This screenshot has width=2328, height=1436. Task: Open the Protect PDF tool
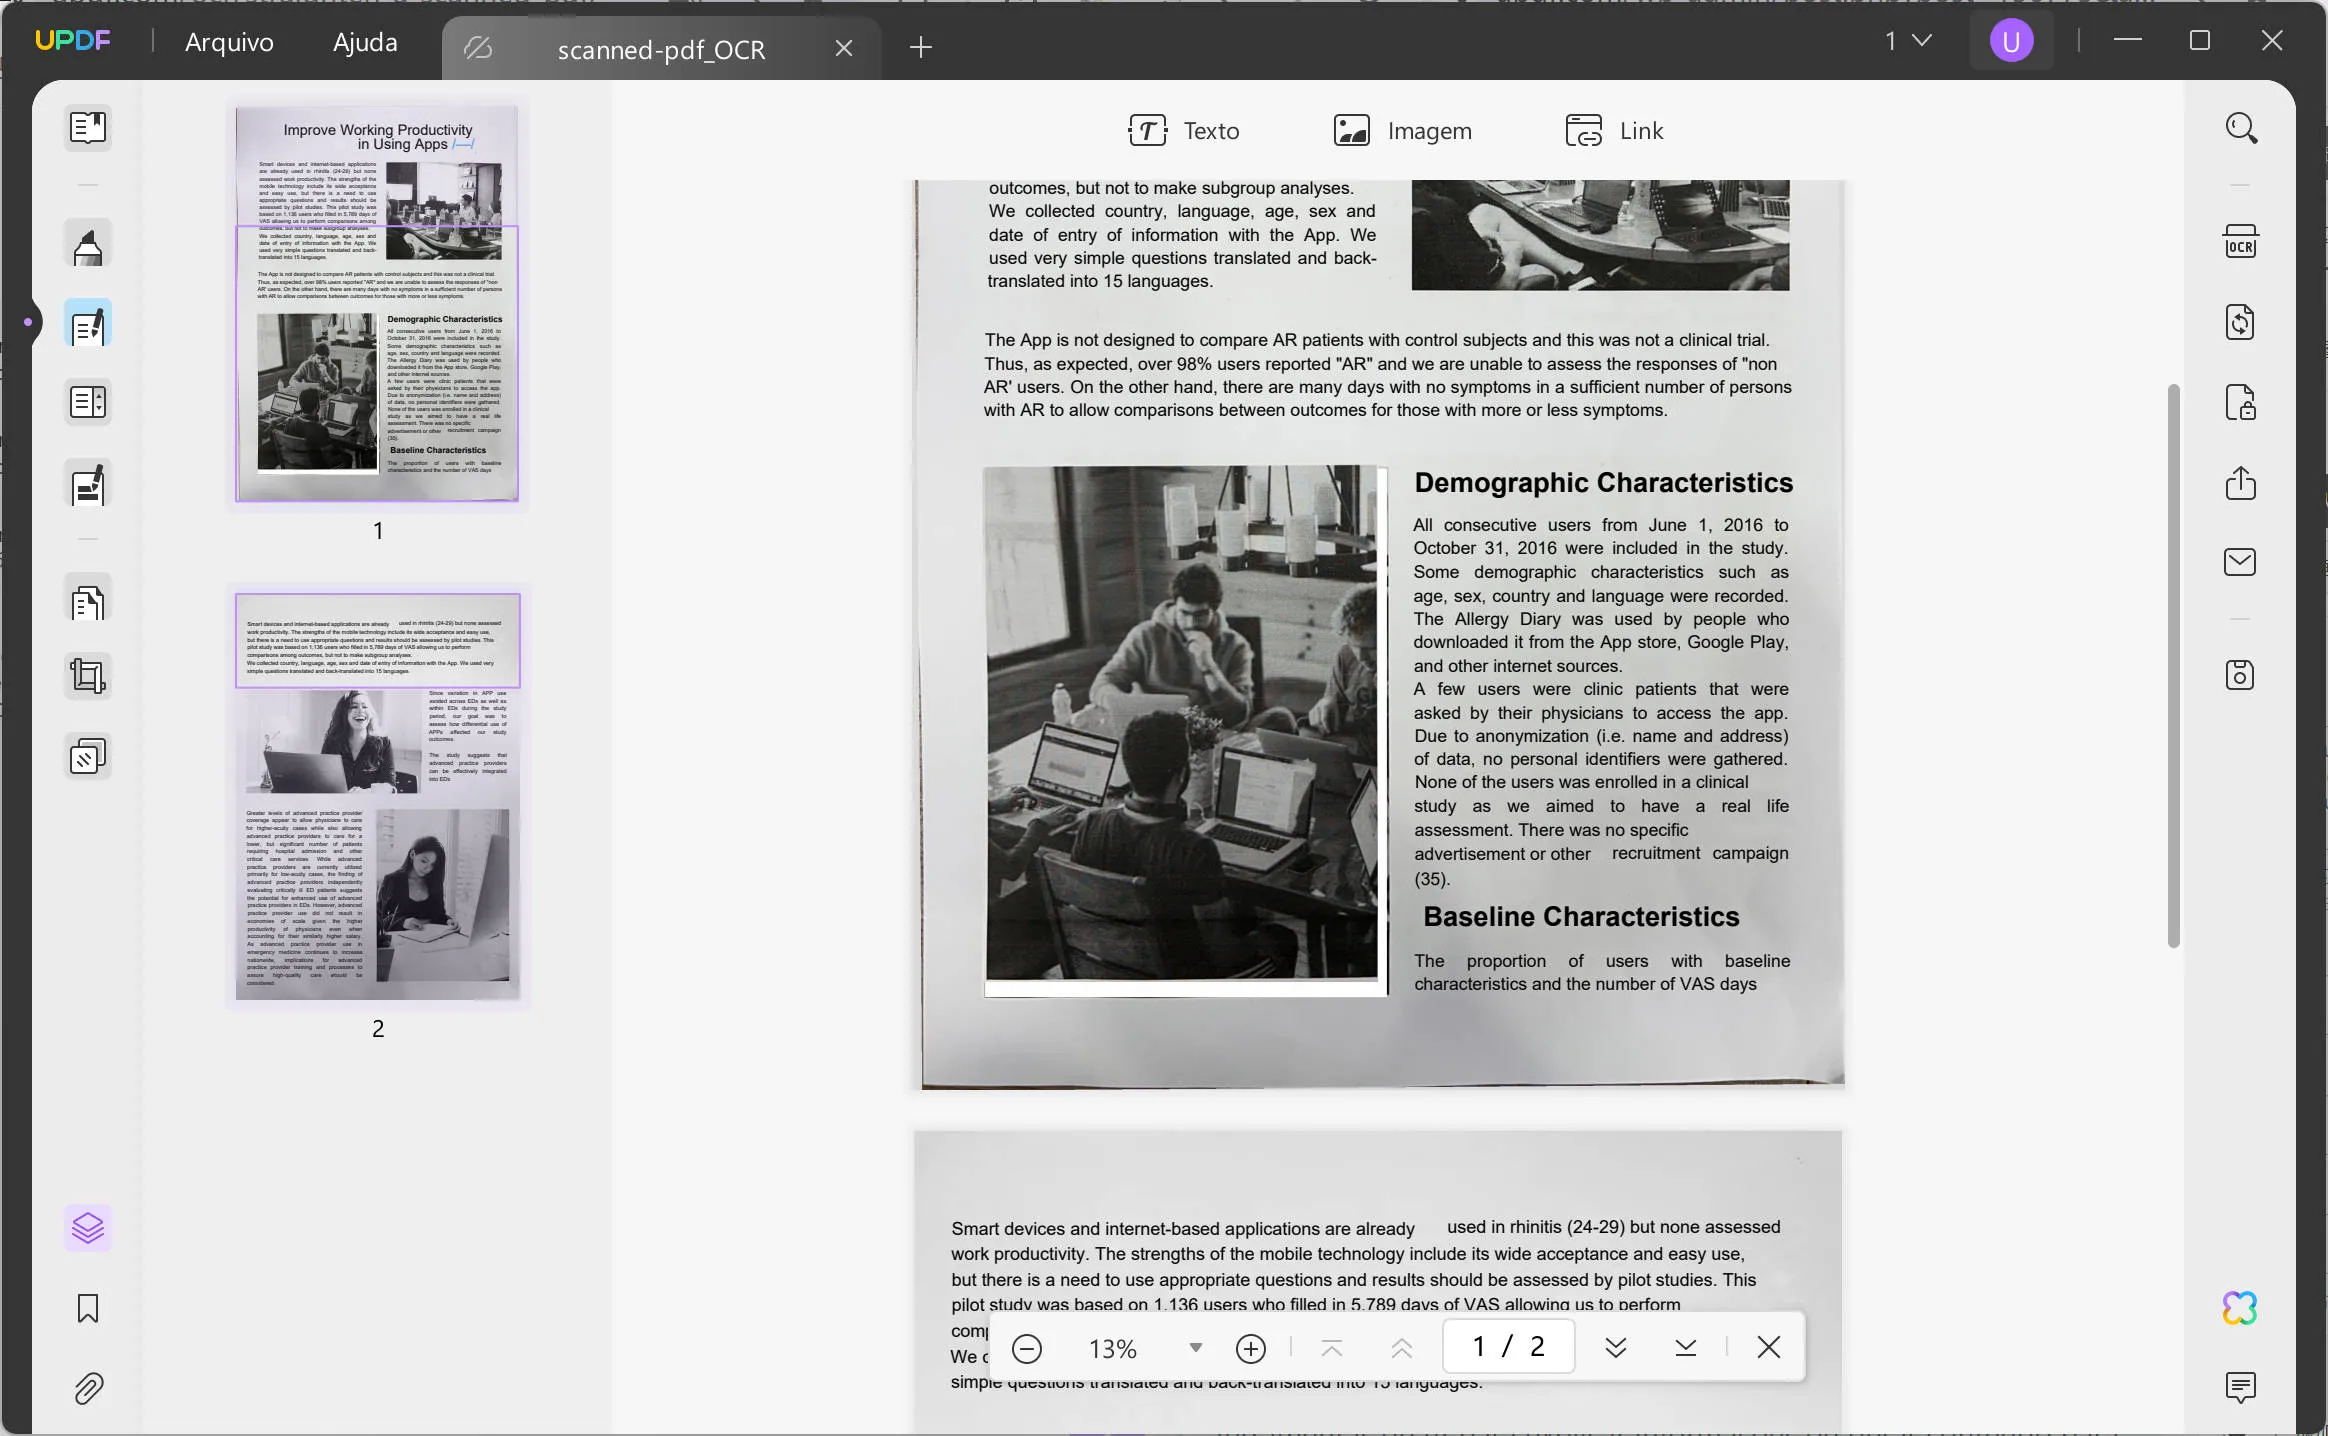(2238, 404)
